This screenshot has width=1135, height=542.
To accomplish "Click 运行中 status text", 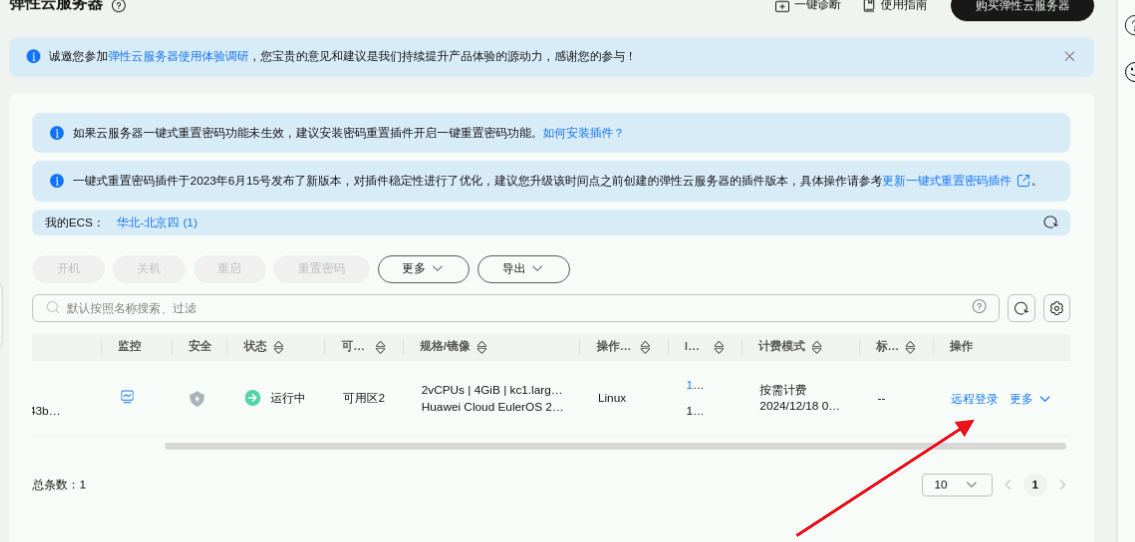I will tap(288, 398).
